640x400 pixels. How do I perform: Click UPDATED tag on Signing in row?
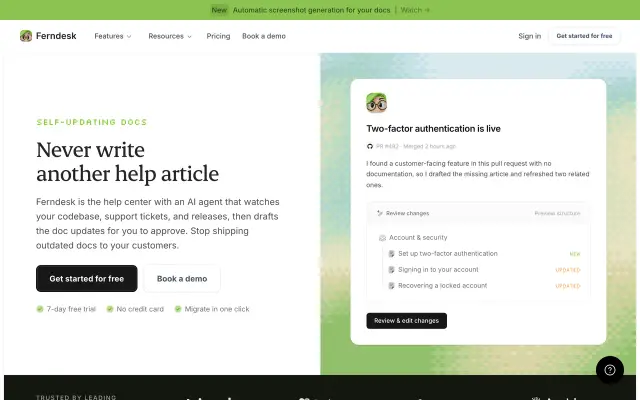[x=568, y=270]
